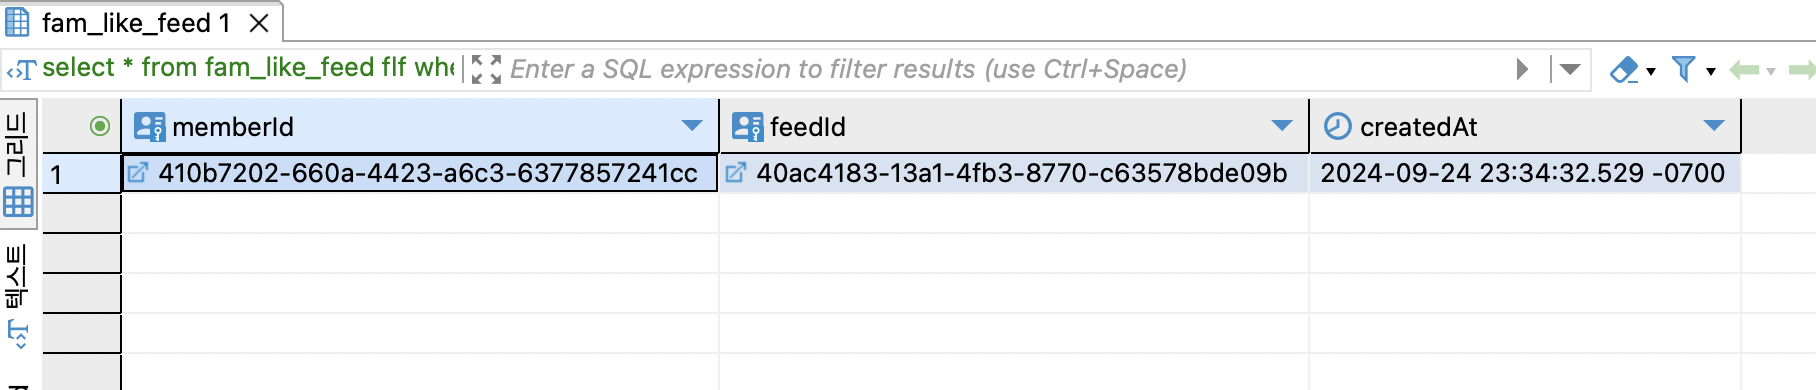Open the funnel custom filter icon
This screenshot has width=1816, height=390.
(1684, 69)
